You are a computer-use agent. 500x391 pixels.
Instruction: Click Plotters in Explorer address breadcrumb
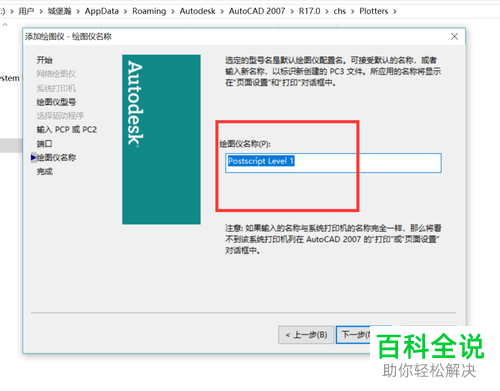pyautogui.click(x=374, y=11)
